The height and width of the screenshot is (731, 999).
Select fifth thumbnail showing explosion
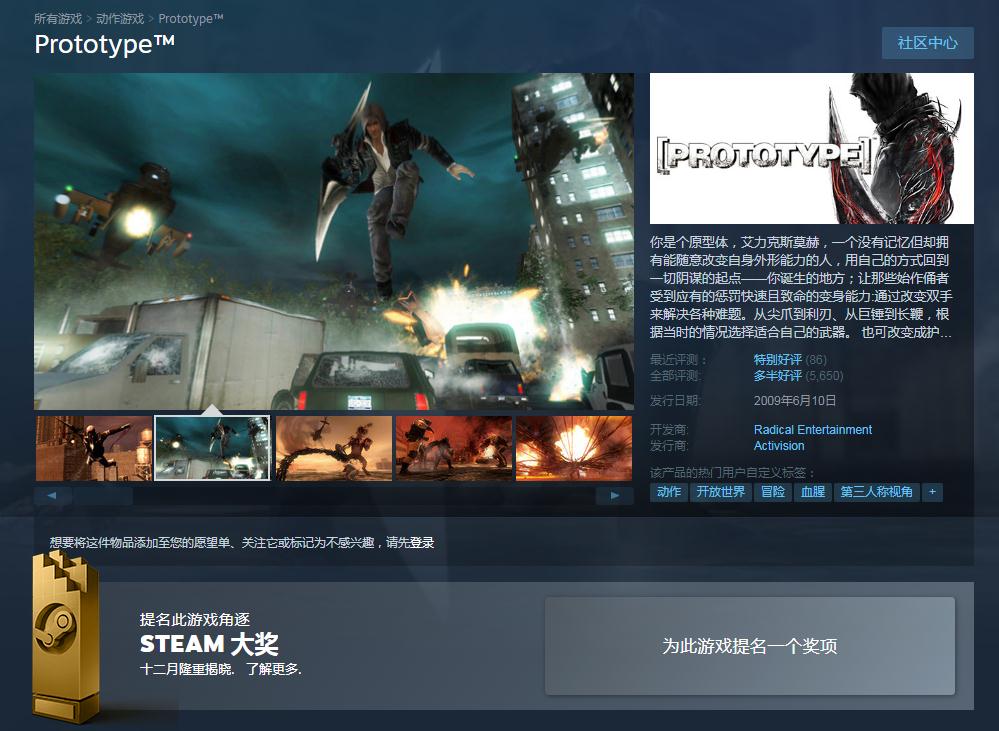[574, 448]
